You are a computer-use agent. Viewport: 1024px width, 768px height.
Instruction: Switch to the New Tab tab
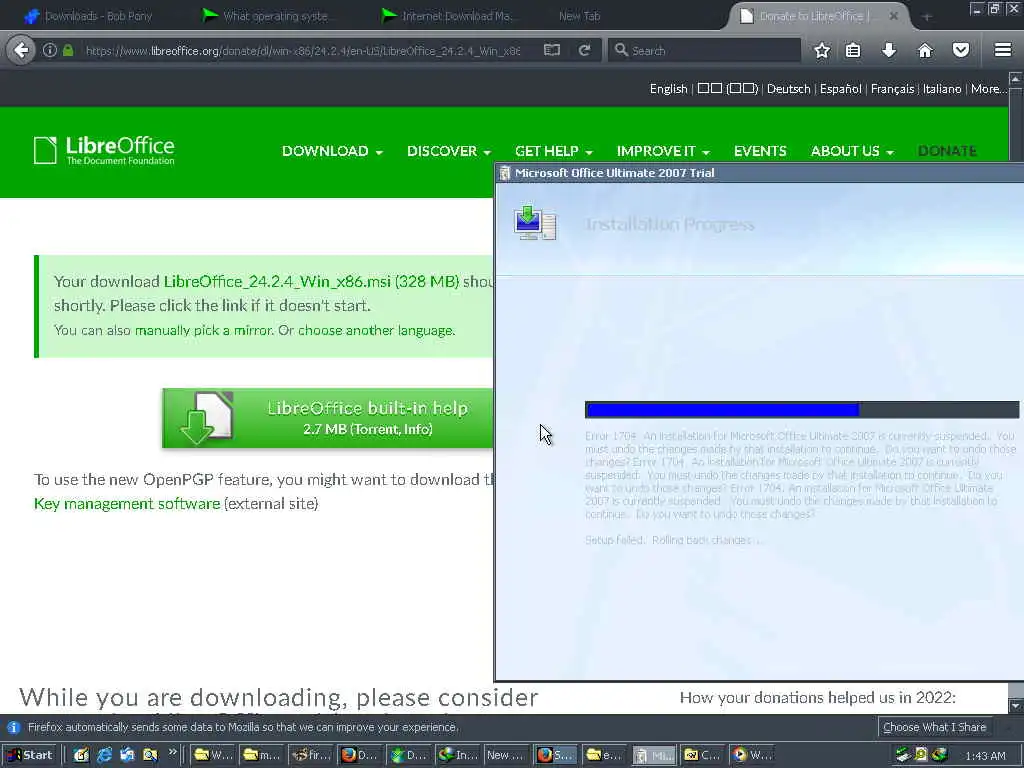(579, 16)
